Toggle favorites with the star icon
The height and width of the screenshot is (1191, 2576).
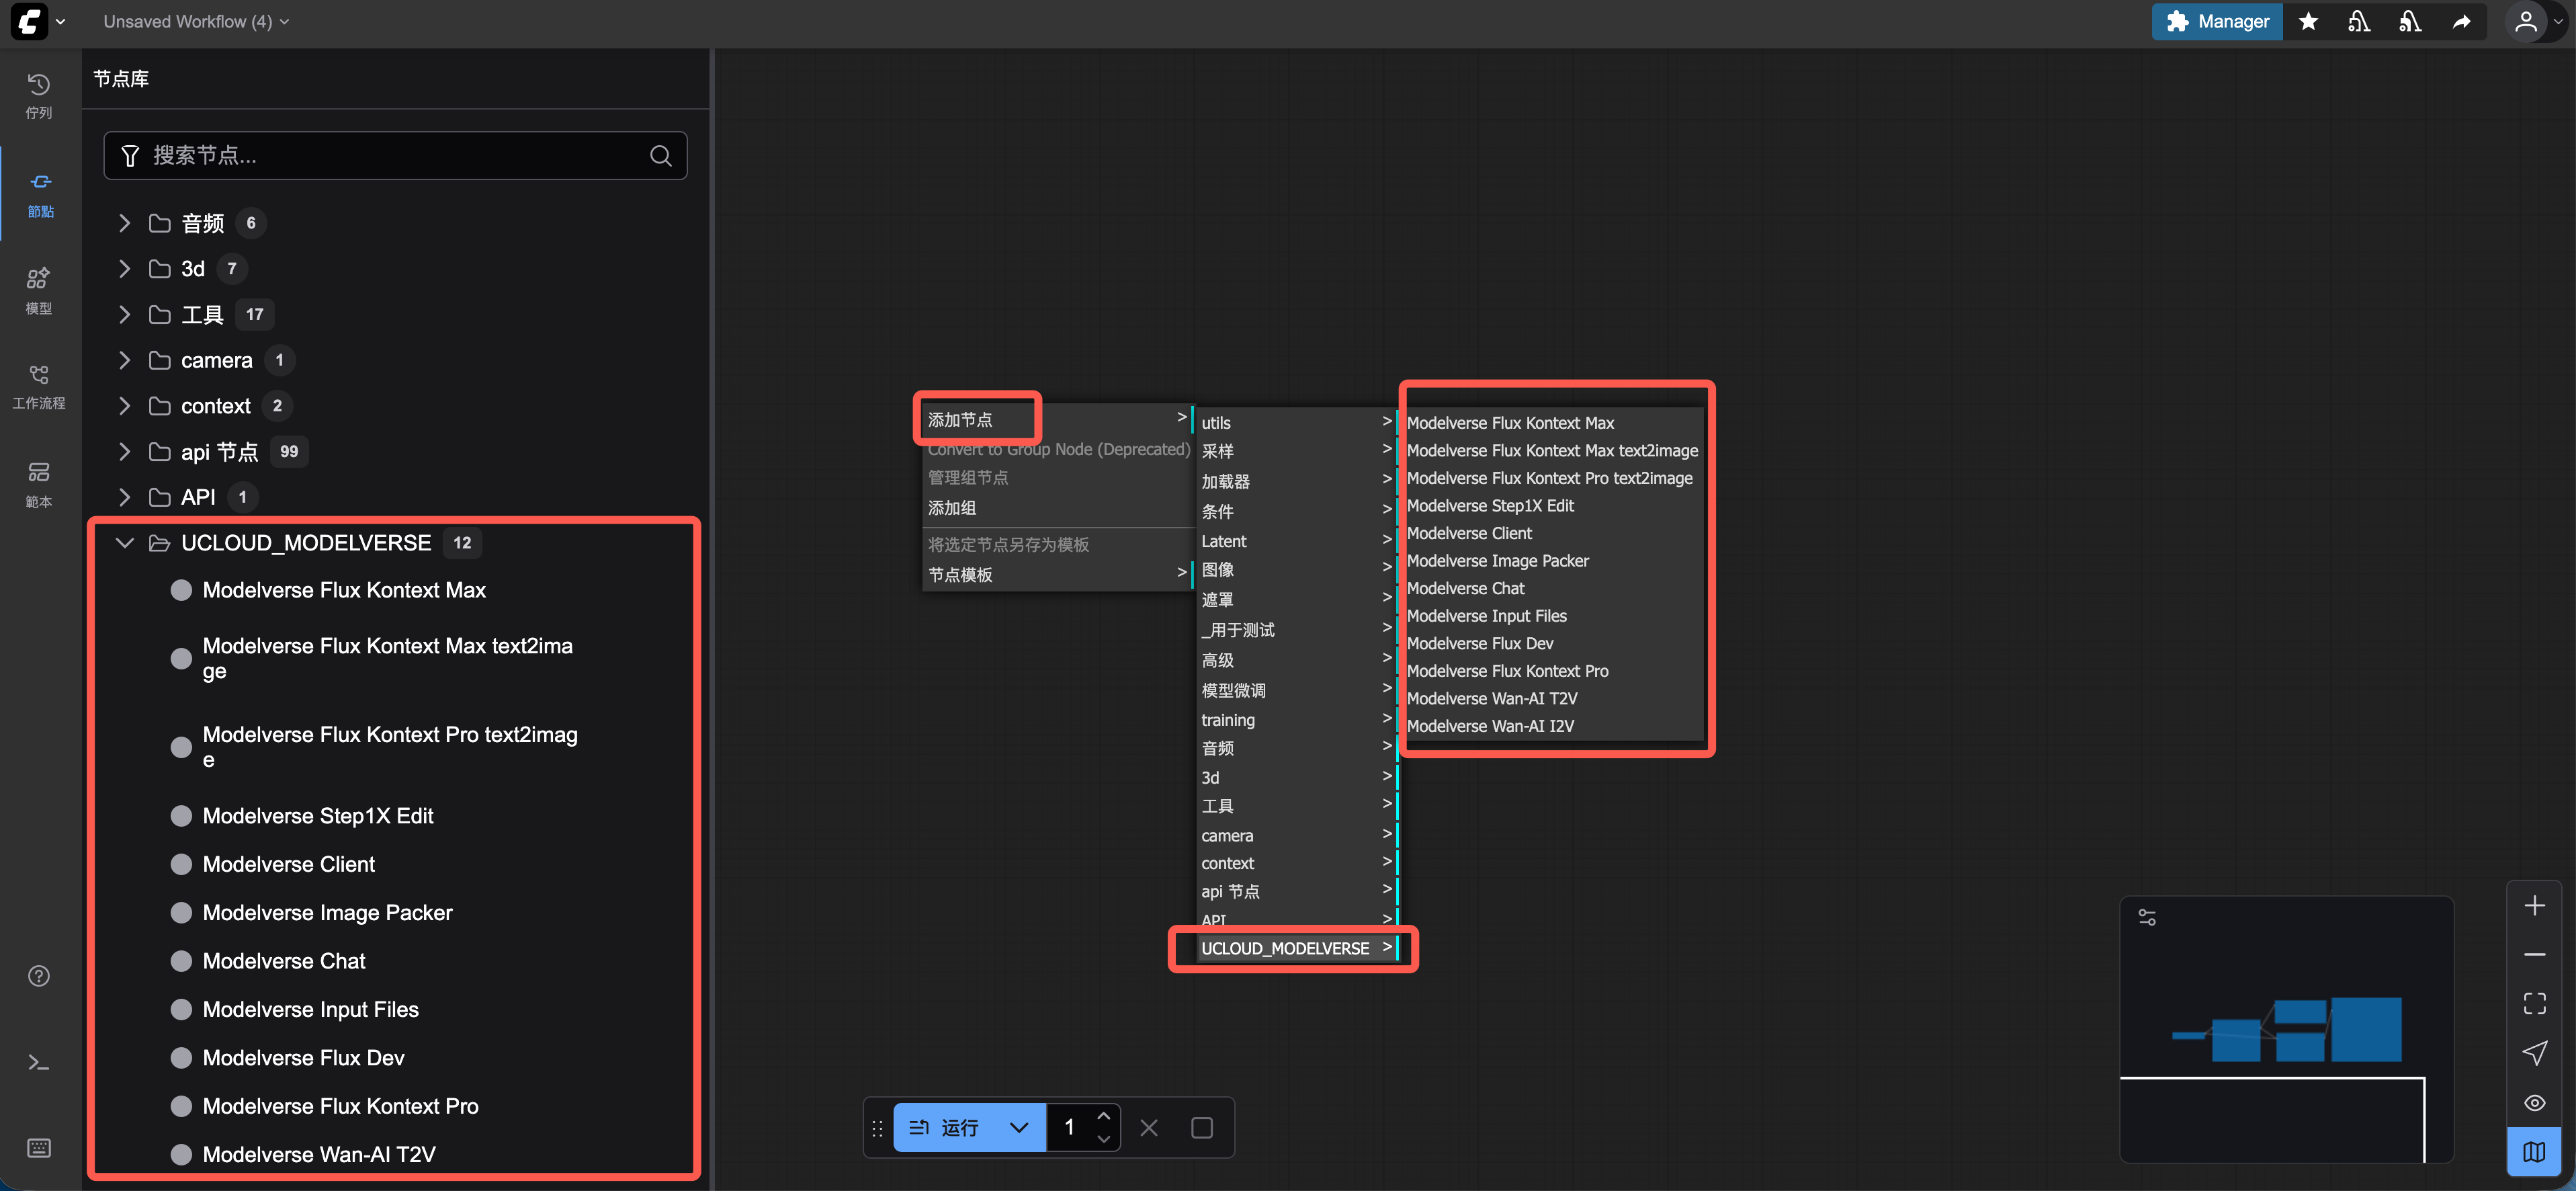point(2309,21)
